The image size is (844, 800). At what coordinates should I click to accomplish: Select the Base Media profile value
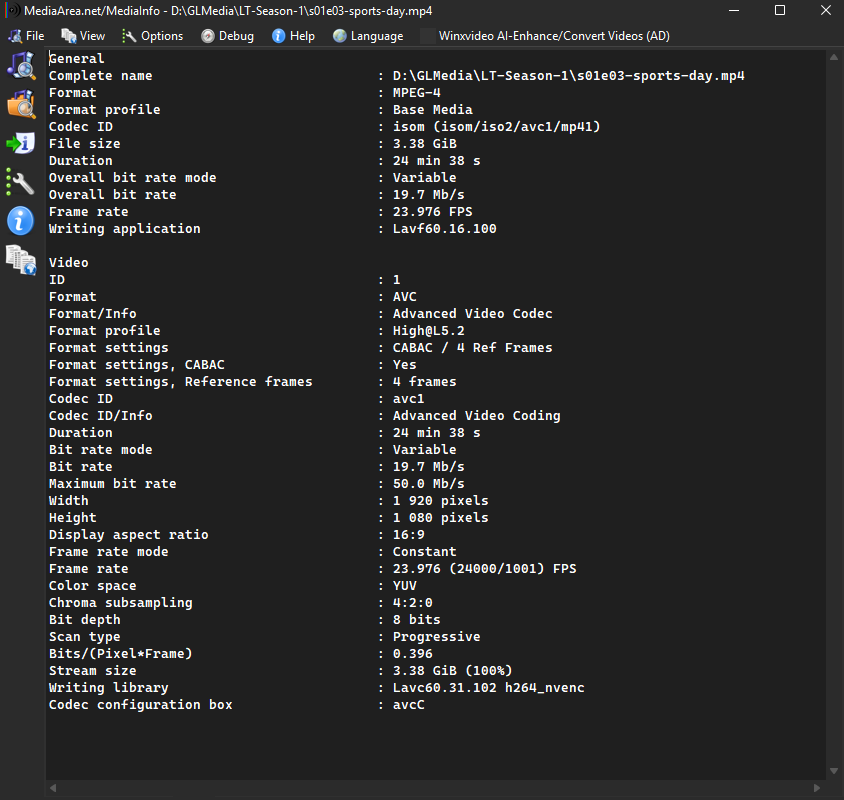tap(433, 110)
